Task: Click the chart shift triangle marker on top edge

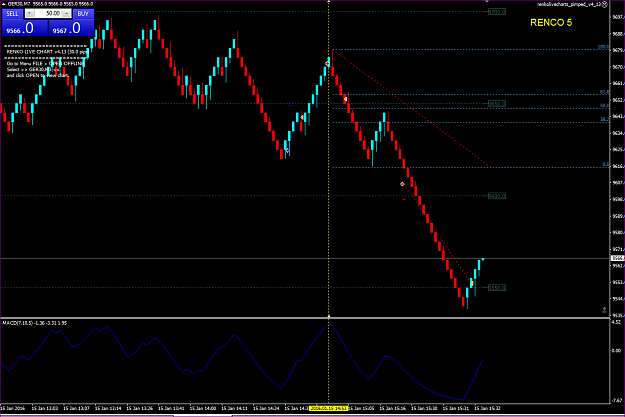Action: pos(487,1)
